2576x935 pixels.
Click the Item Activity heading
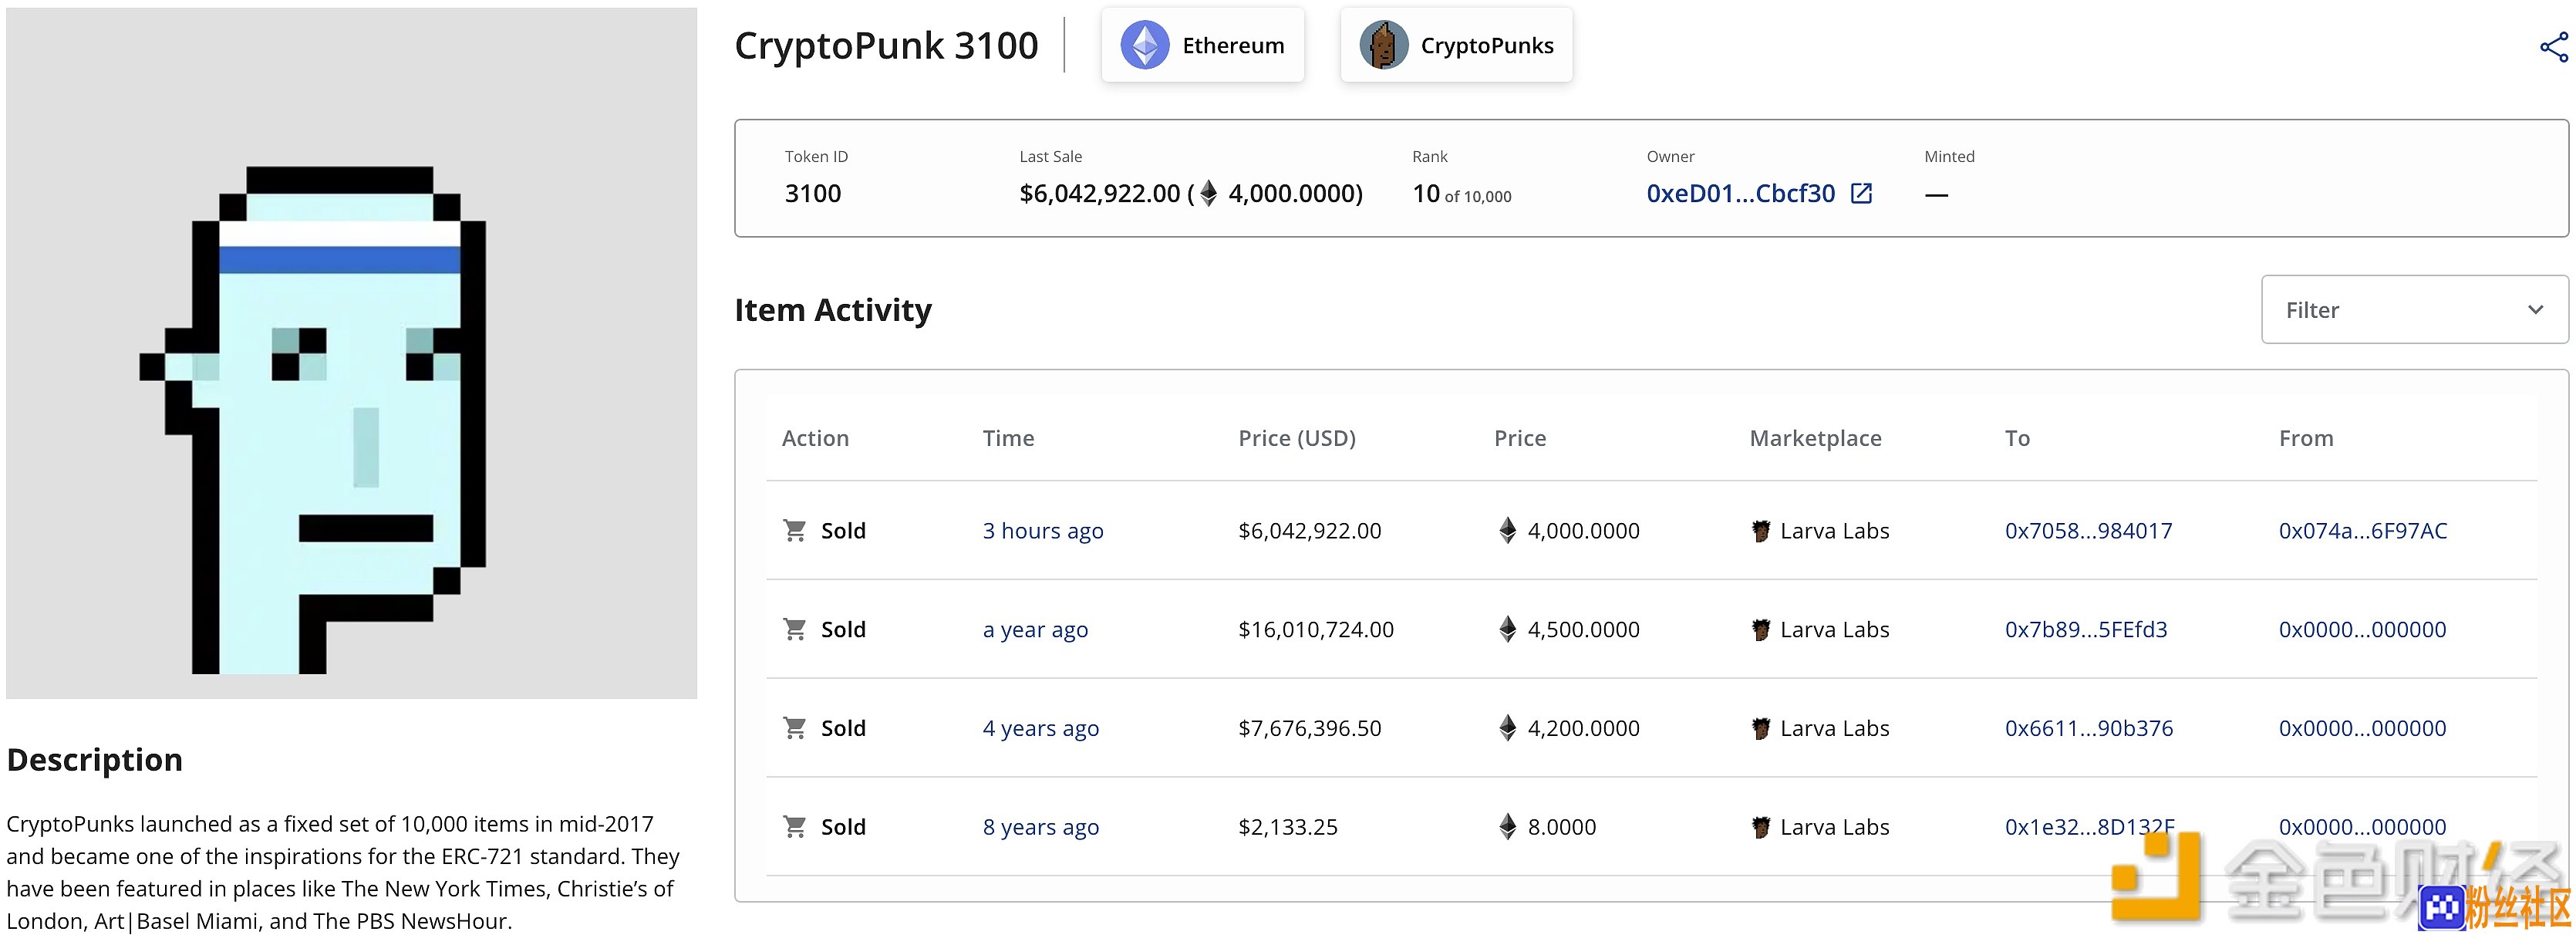coord(832,311)
